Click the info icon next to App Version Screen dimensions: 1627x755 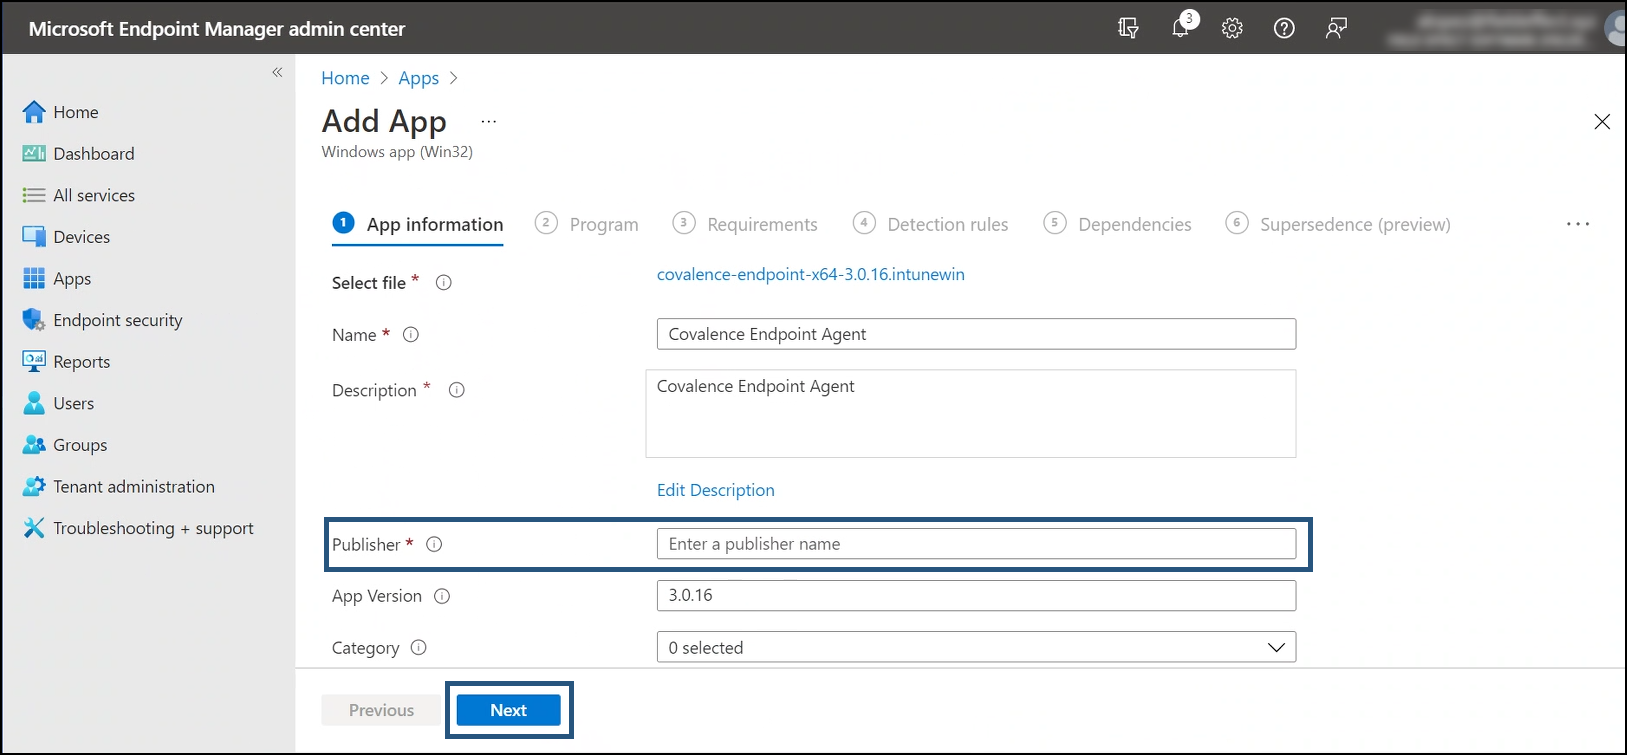442,596
